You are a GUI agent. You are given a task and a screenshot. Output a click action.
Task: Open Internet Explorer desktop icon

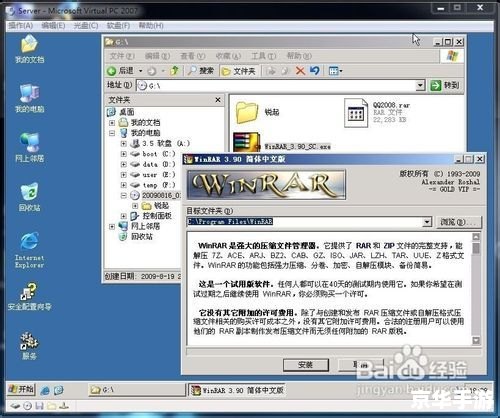[x=29, y=250]
